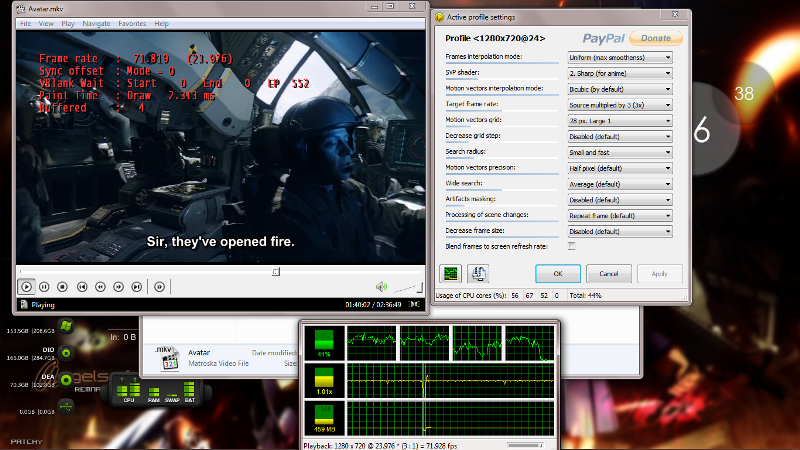
Task: Click the seek bar thumb in the player
Action: point(276,272)
